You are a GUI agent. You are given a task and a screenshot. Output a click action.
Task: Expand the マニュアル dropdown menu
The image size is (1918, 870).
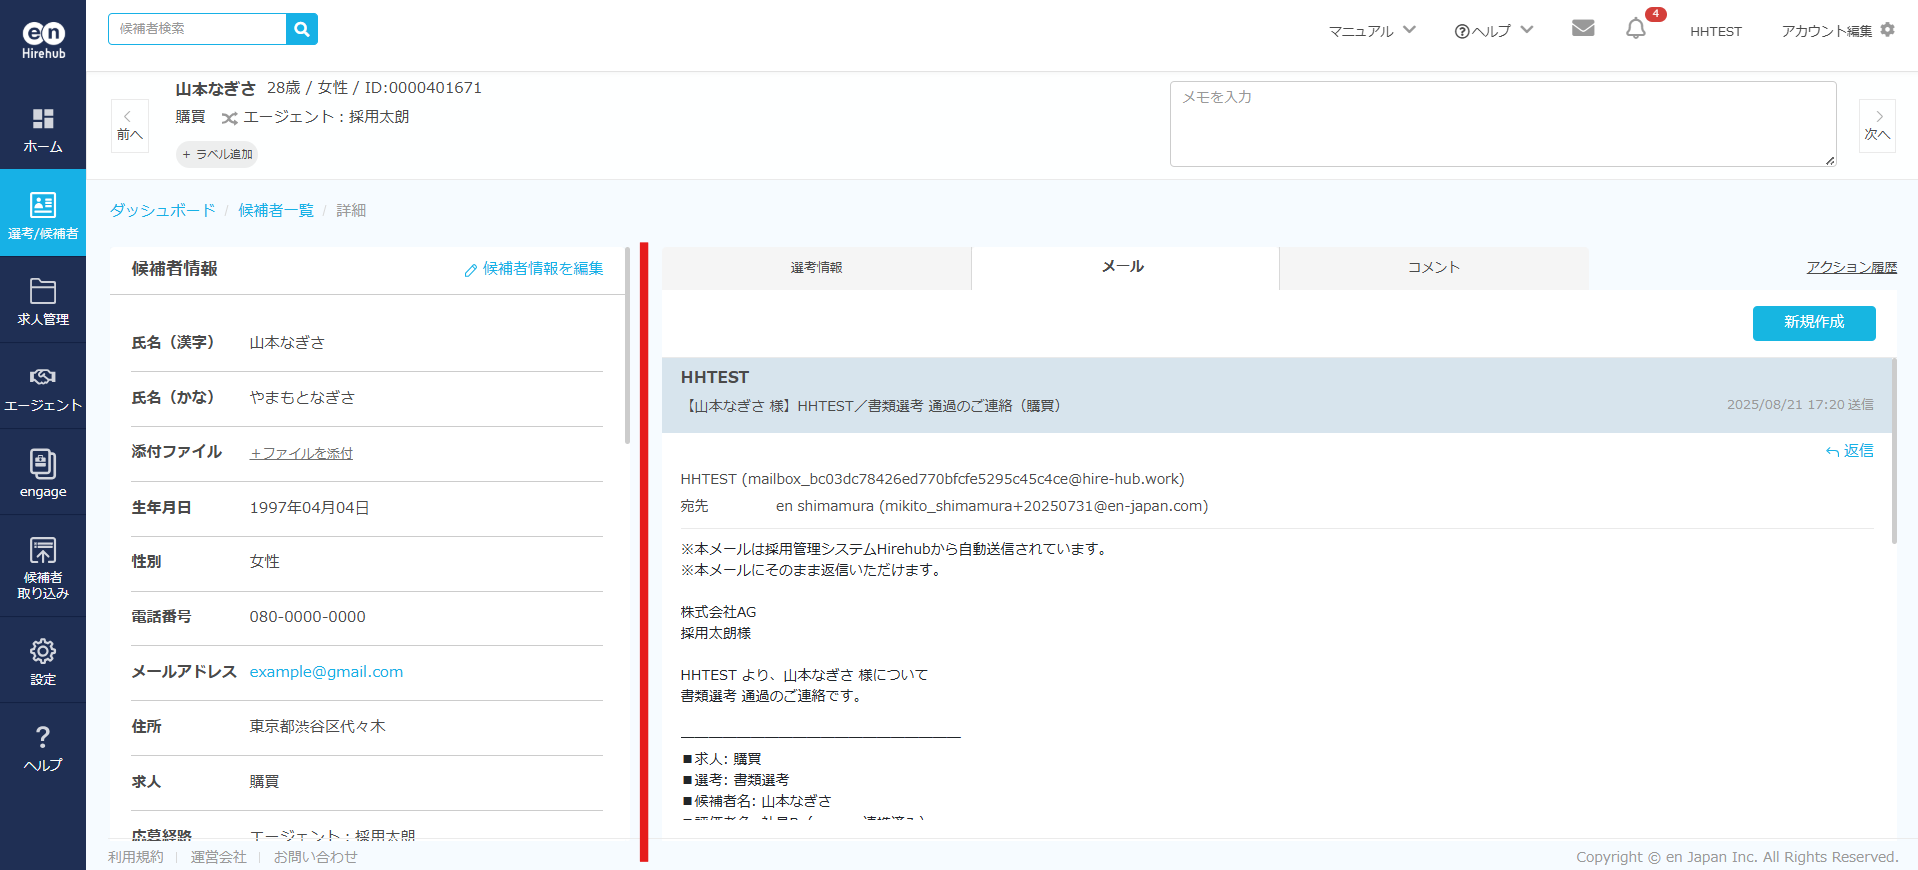pos(1371,31)
